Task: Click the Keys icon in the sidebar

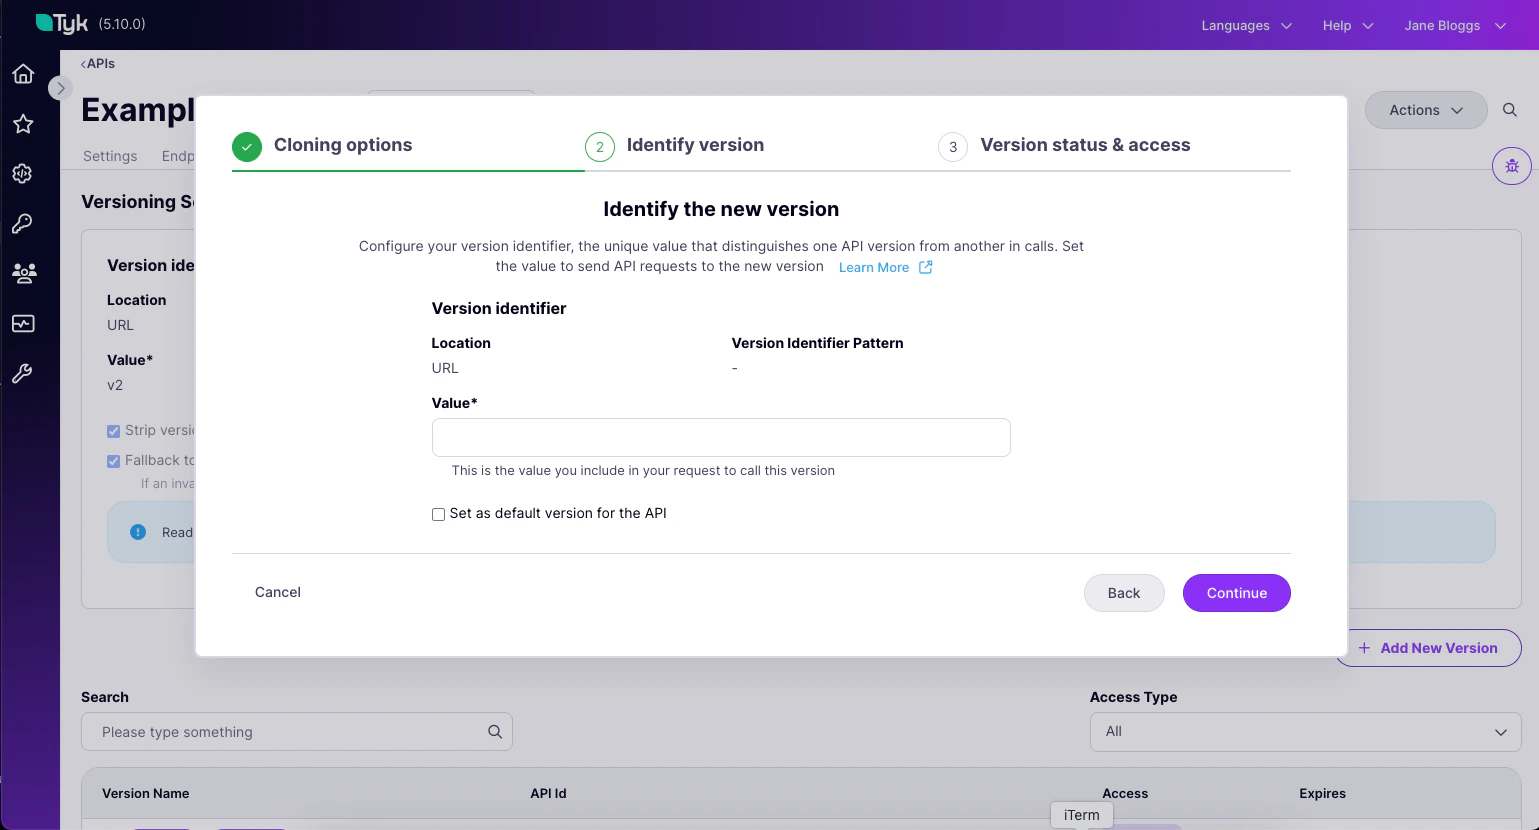Action: click(22, 223)
